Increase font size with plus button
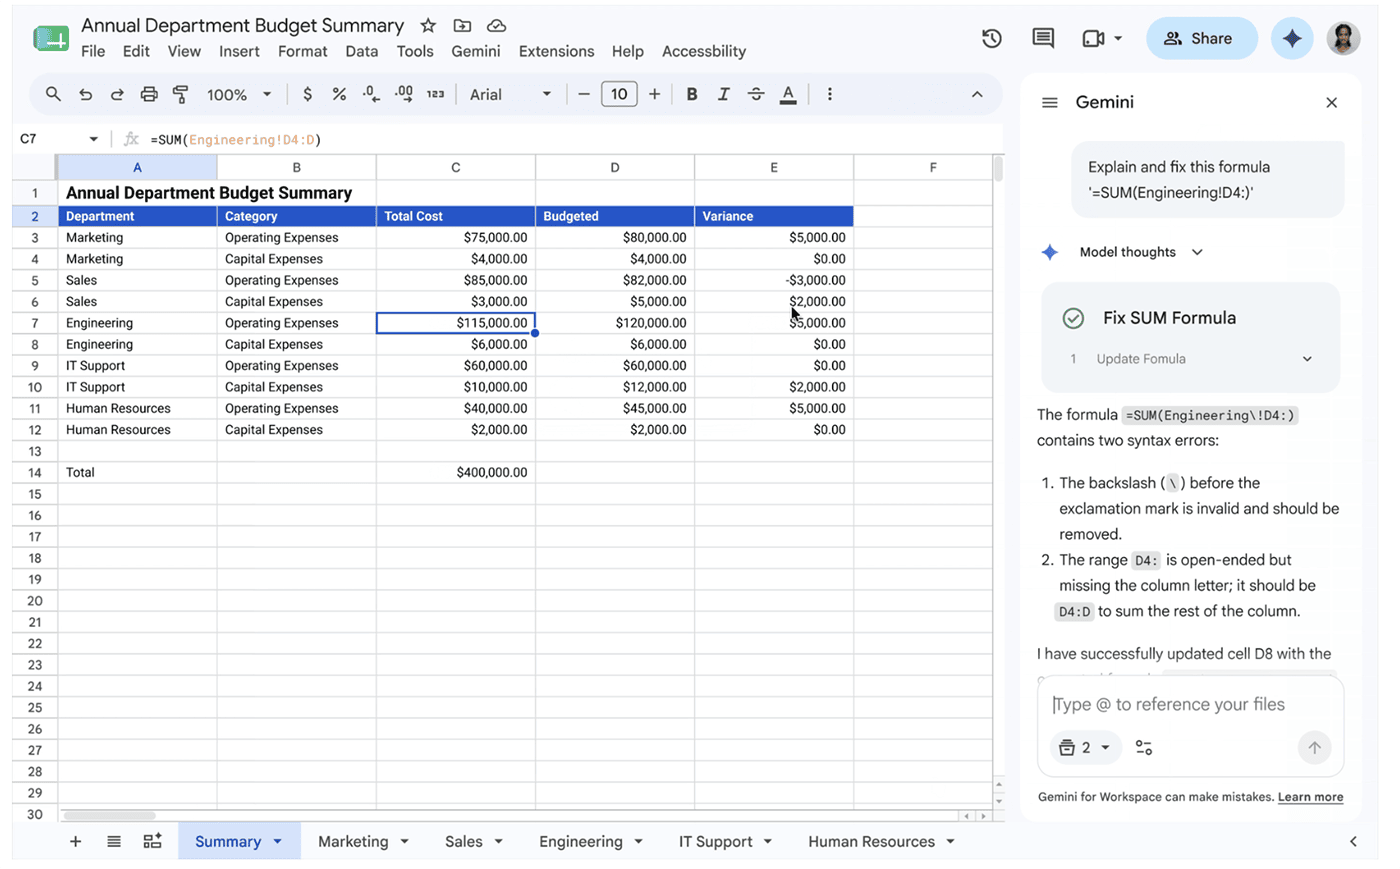1400x869 pixels. [x=654, y=94]
